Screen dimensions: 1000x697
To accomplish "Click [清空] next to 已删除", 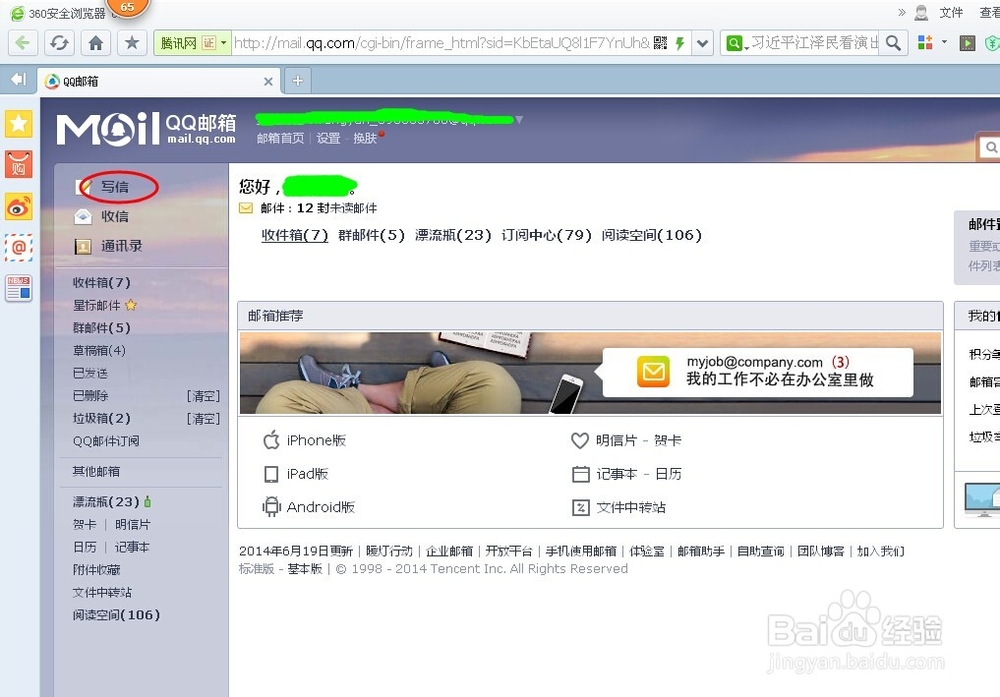I will click(203, 396).
